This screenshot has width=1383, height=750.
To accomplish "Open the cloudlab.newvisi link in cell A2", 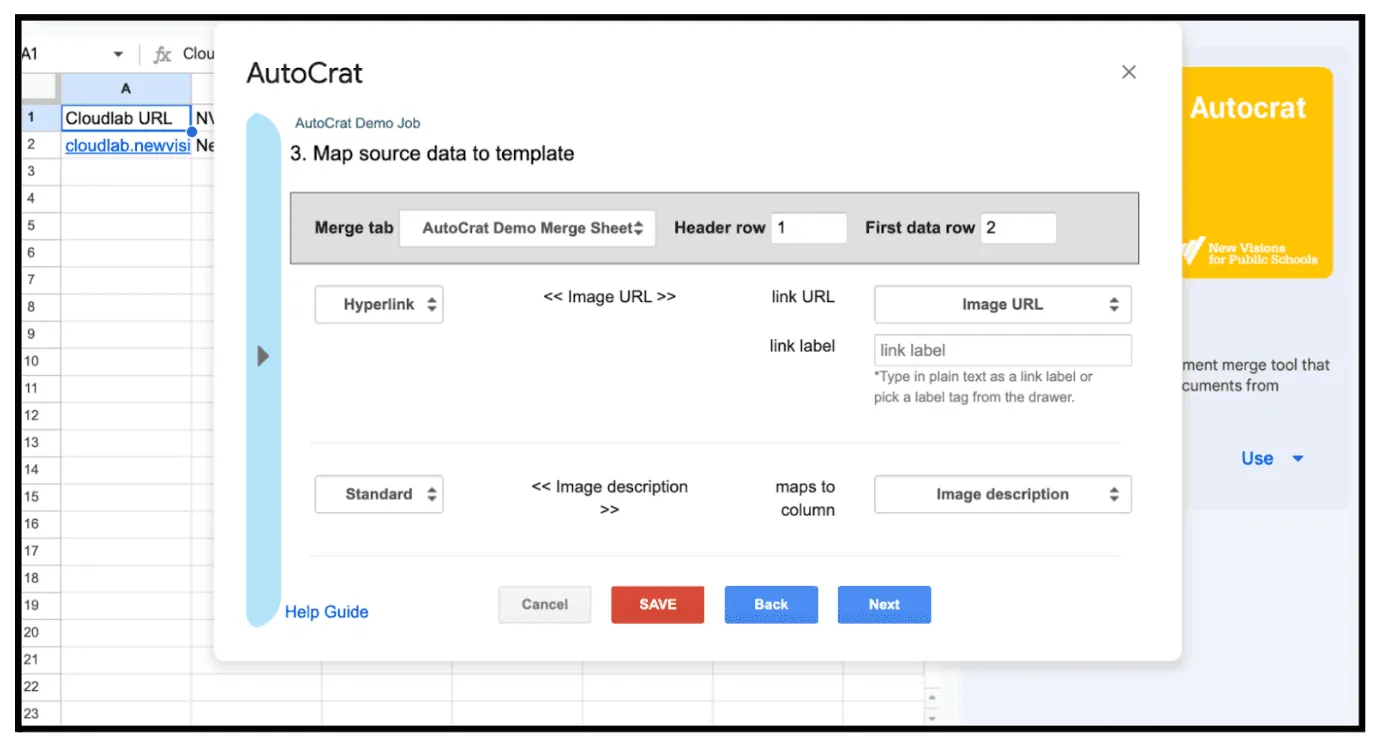I will coord(127,146).
